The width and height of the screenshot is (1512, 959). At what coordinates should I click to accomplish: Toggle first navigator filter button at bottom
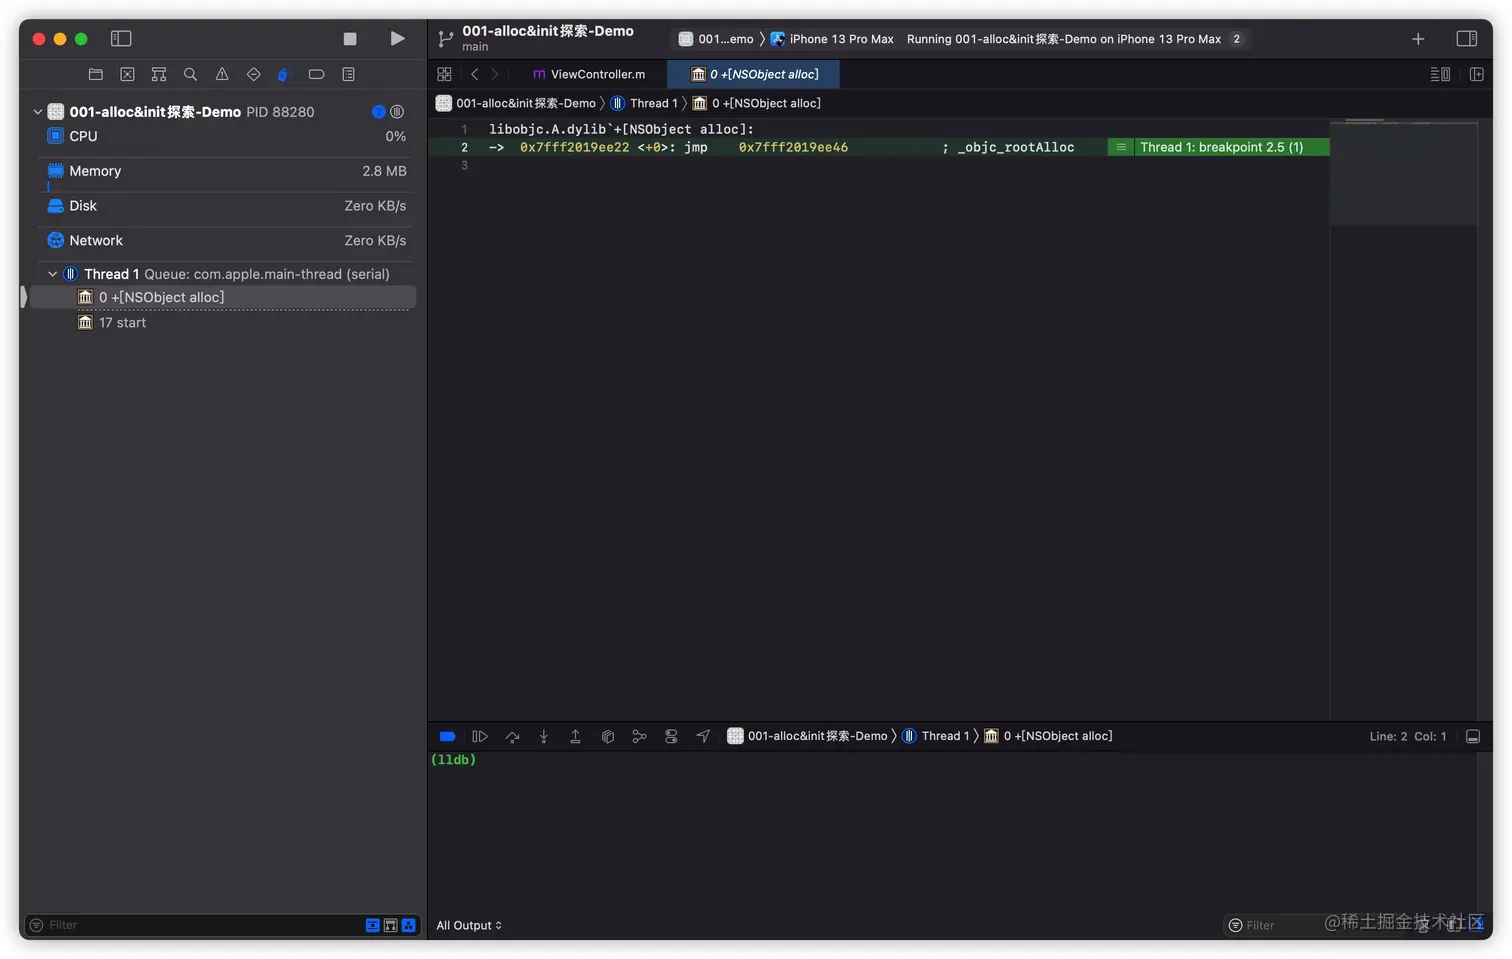[373, 925]
